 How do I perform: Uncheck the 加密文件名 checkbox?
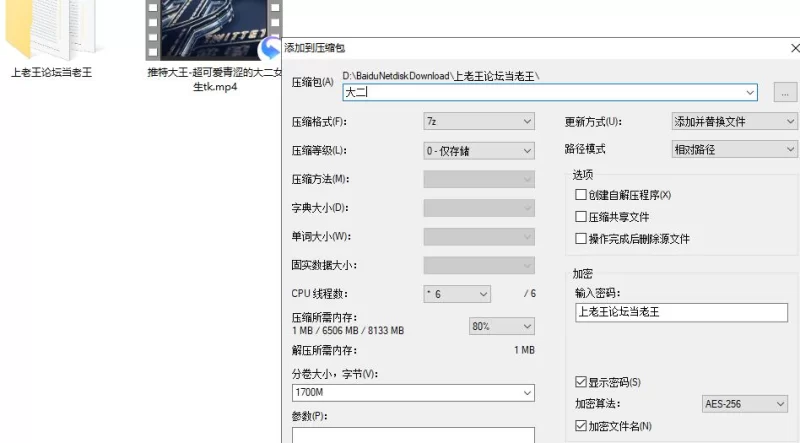581,425
